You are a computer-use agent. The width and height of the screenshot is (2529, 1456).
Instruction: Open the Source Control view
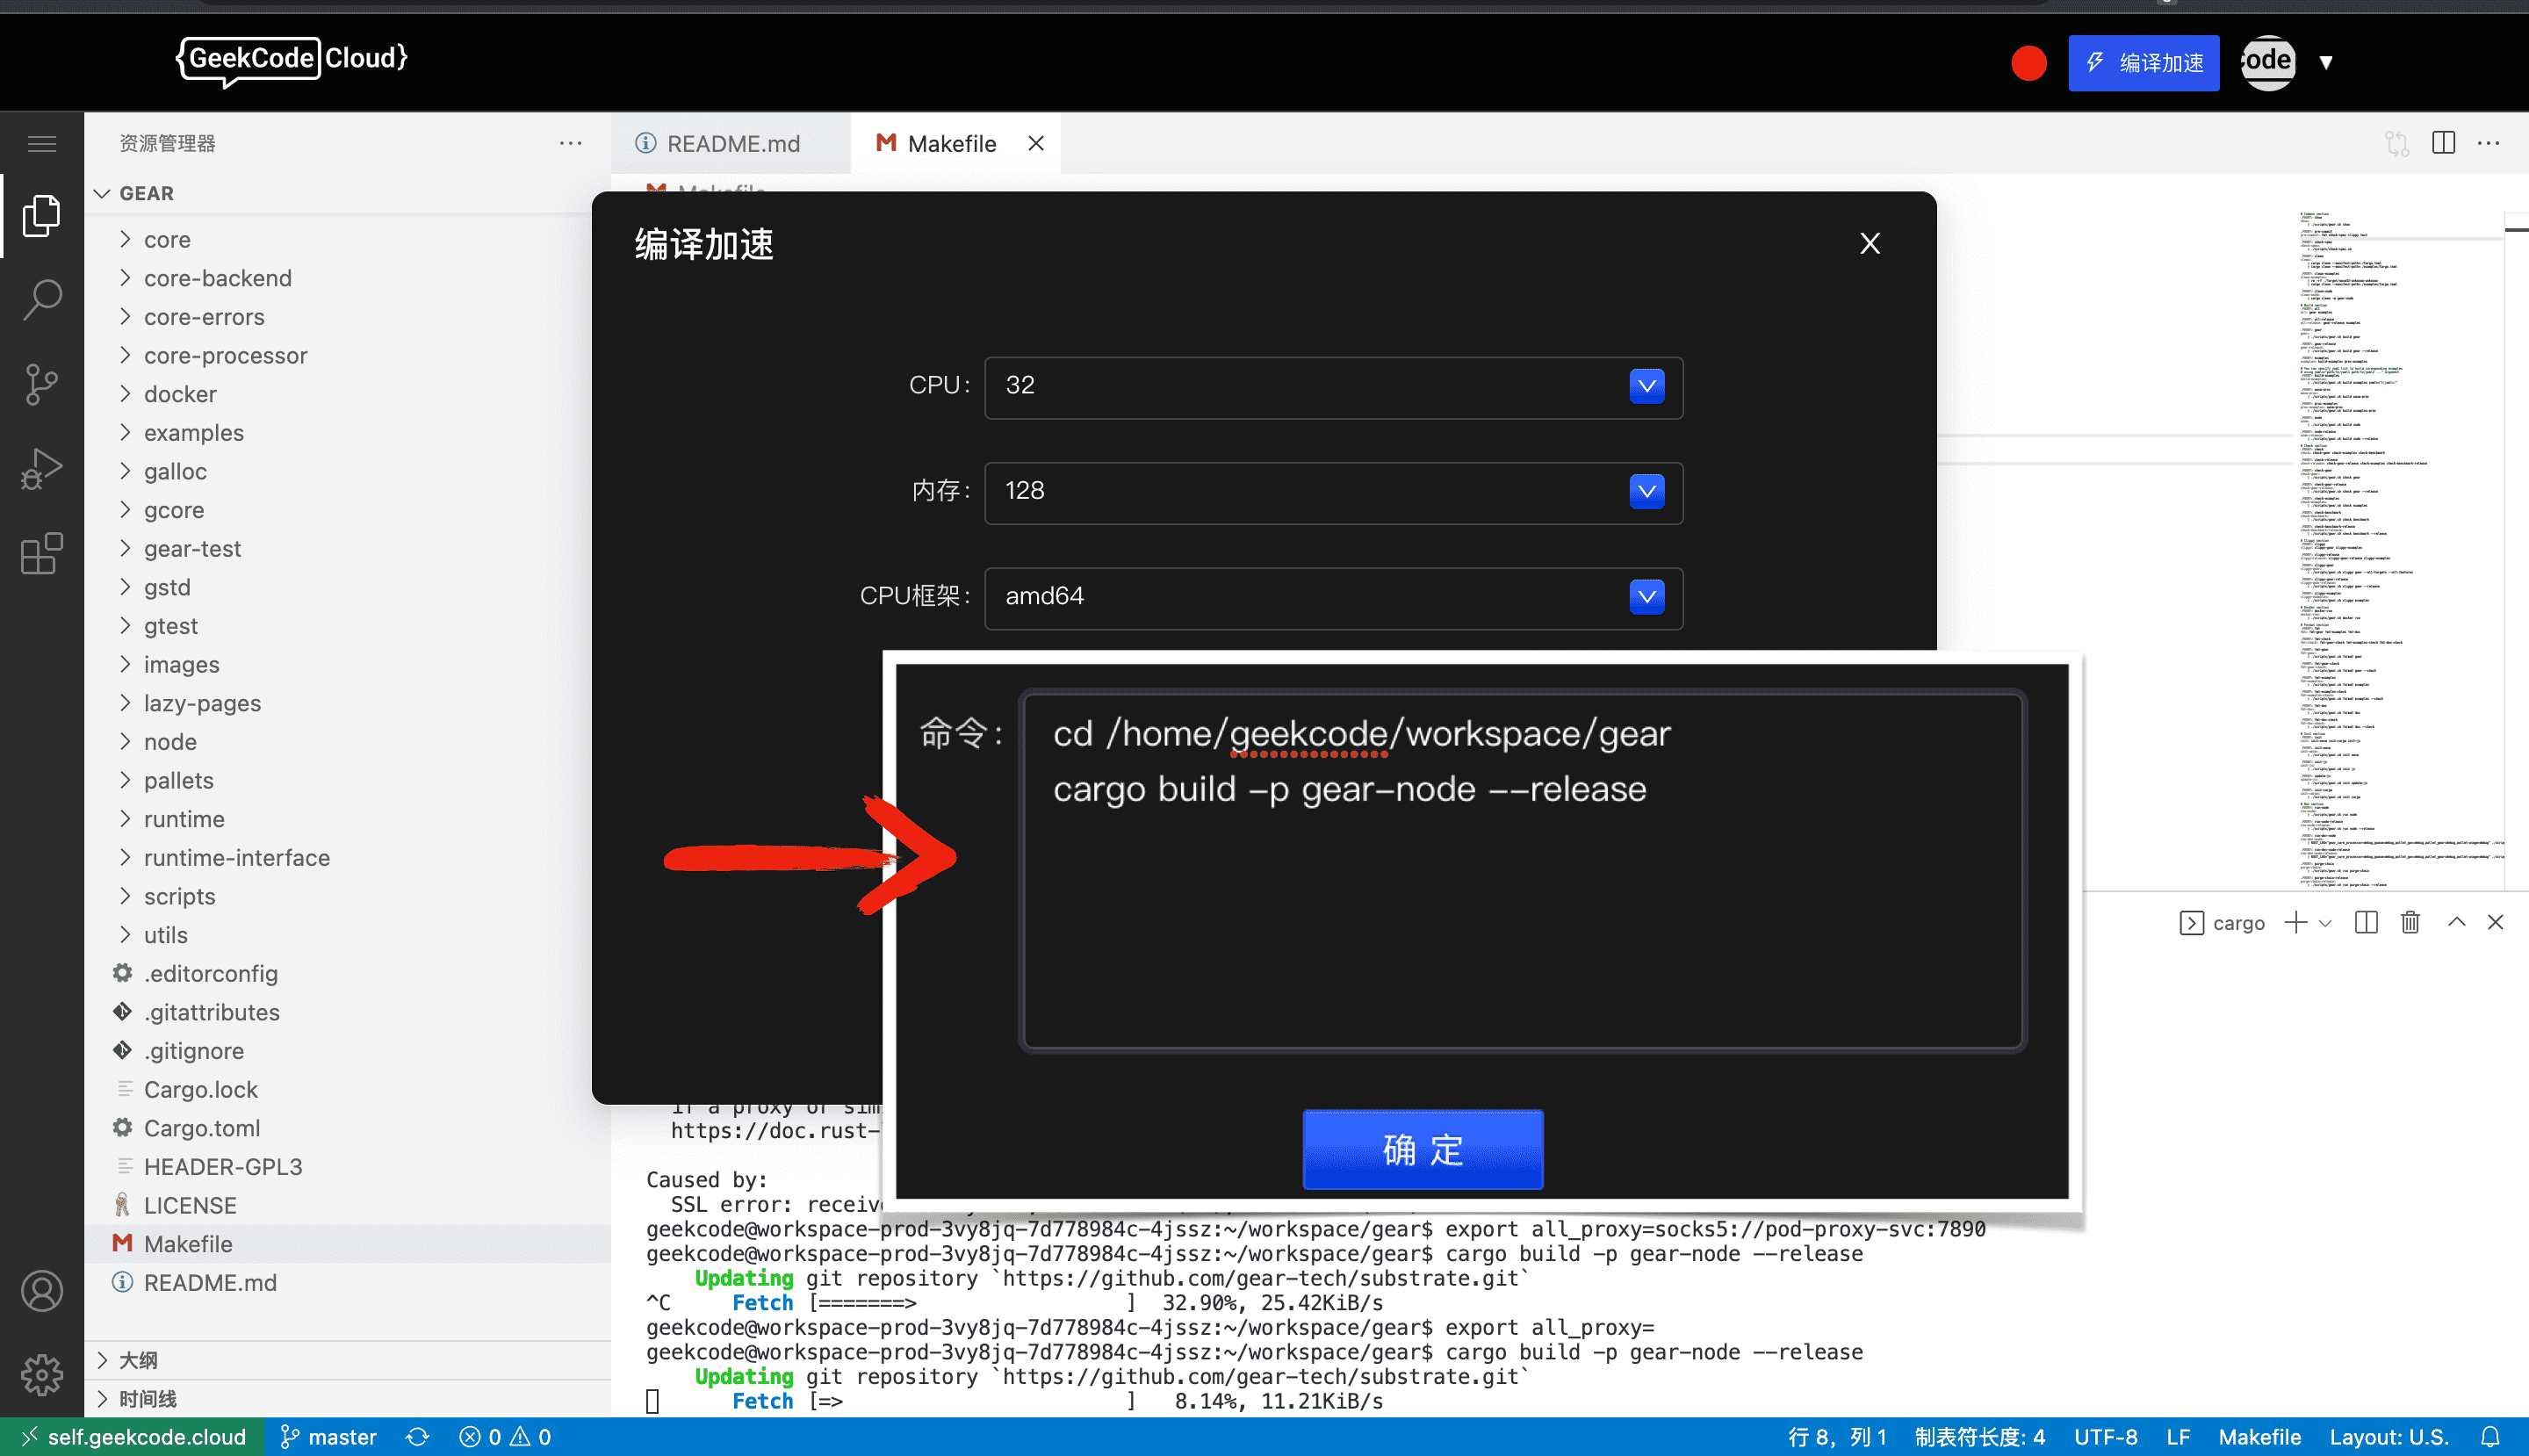pos(42,384)
